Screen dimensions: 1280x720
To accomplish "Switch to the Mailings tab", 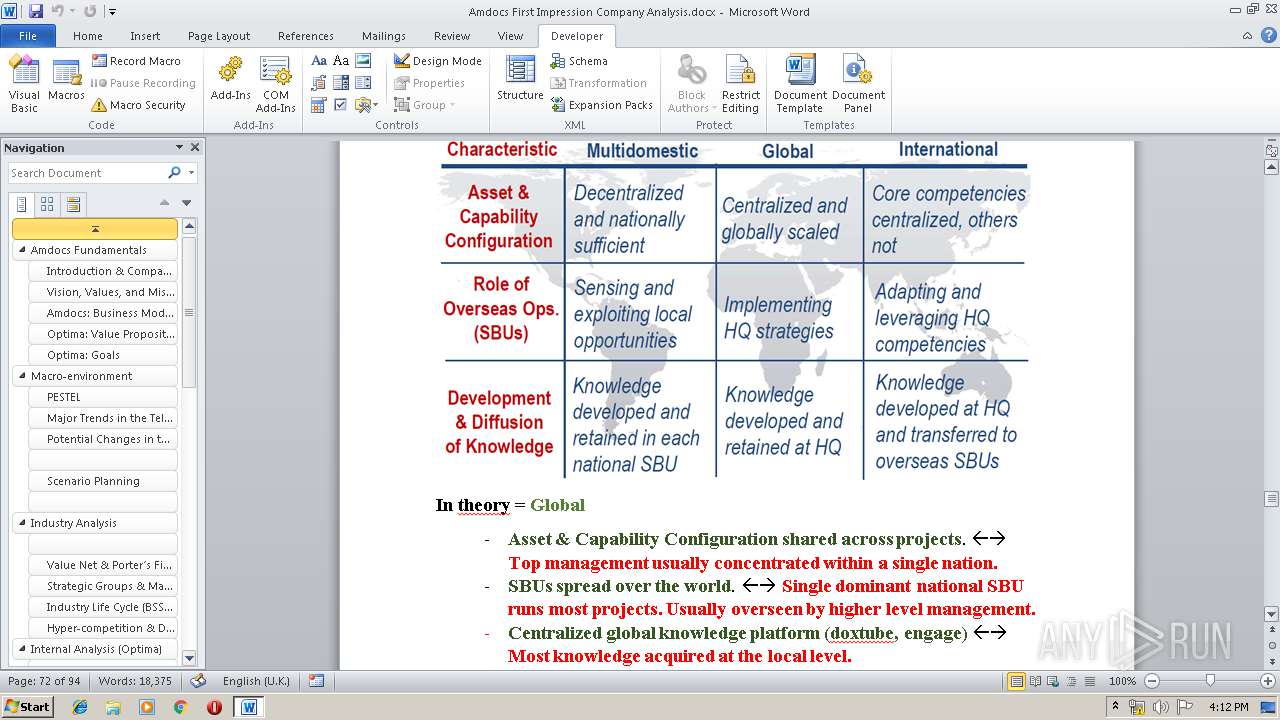I will tap(384, 36).
